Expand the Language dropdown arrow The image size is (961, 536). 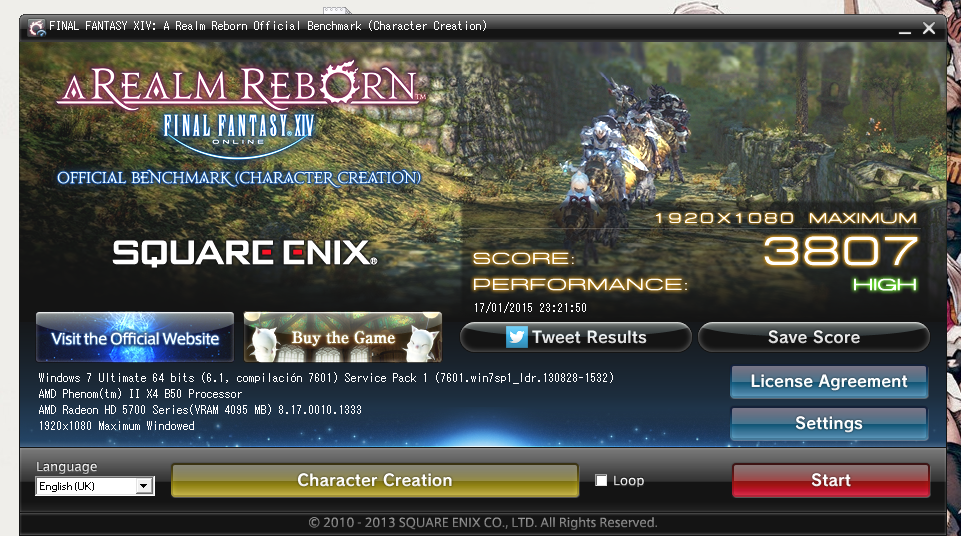pyautogui.click(x=143, y=486)
